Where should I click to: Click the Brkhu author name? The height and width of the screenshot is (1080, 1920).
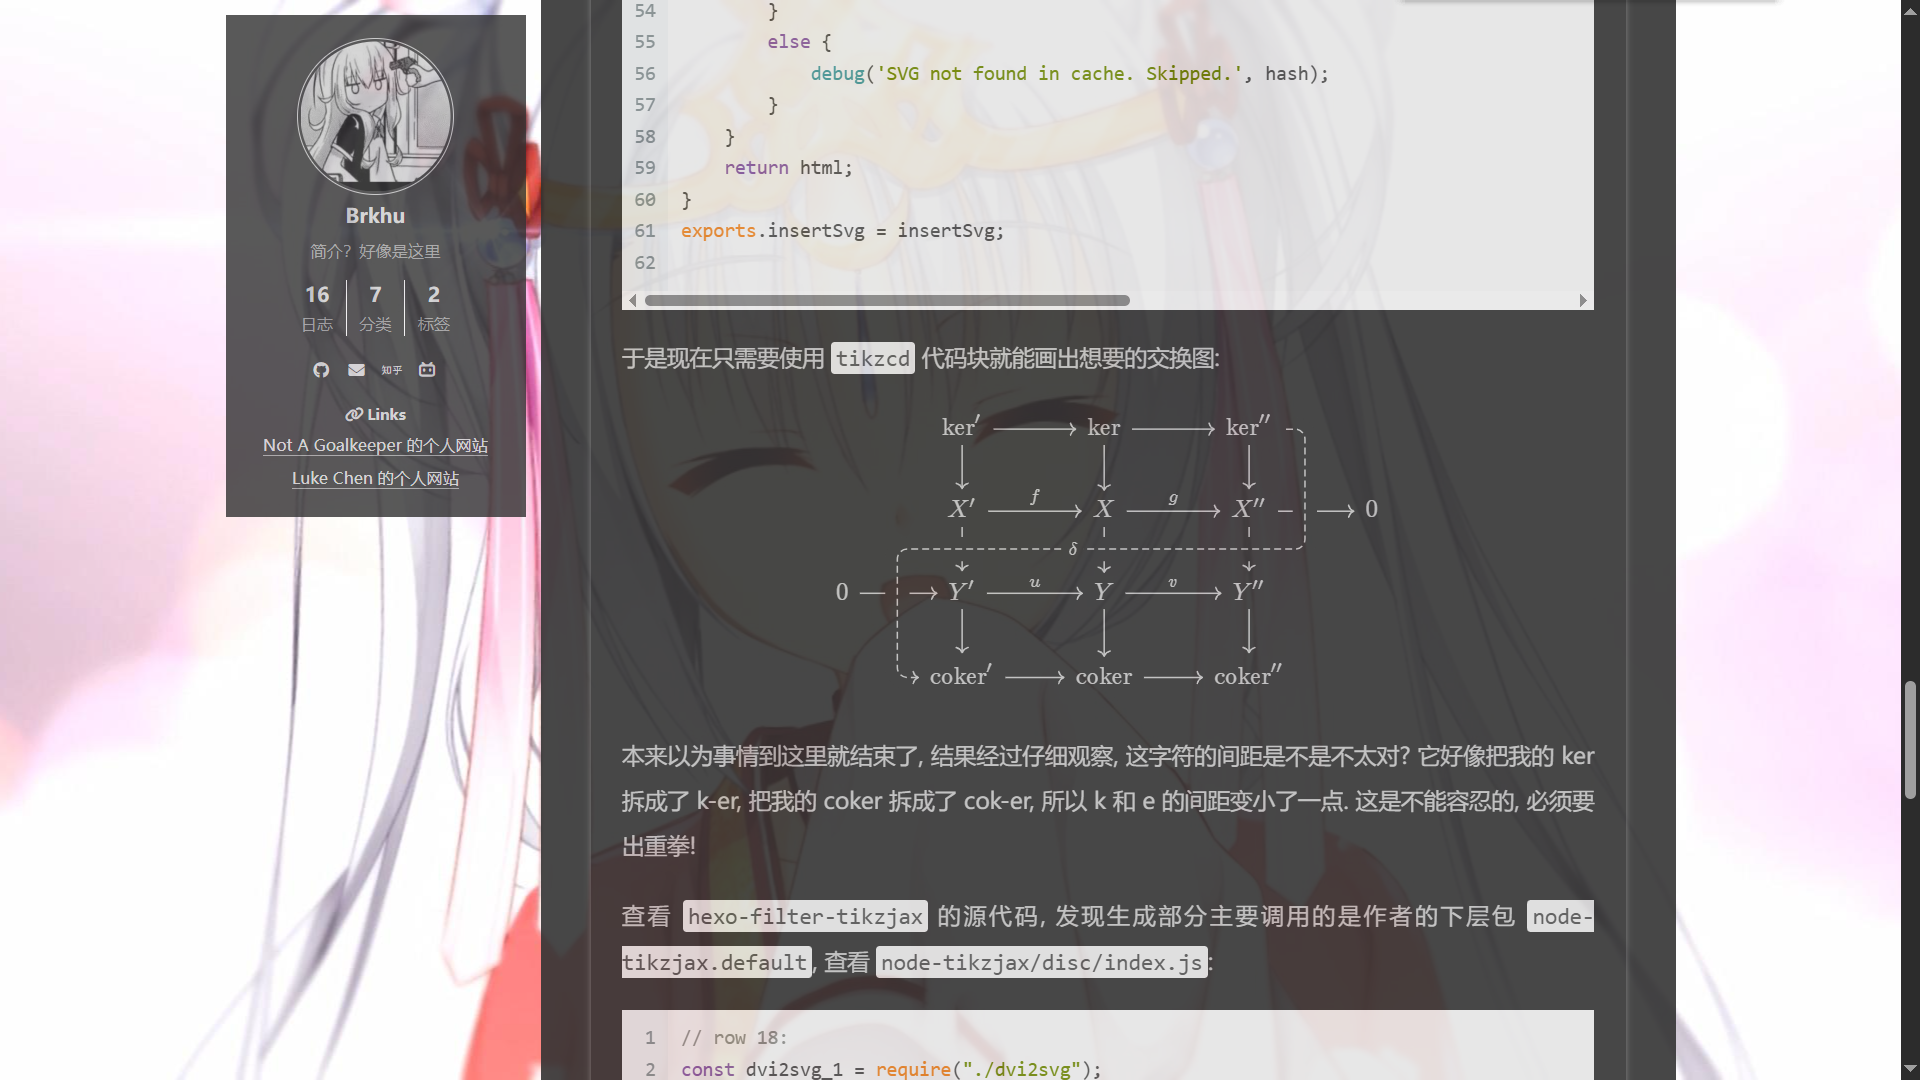(375, 216)
